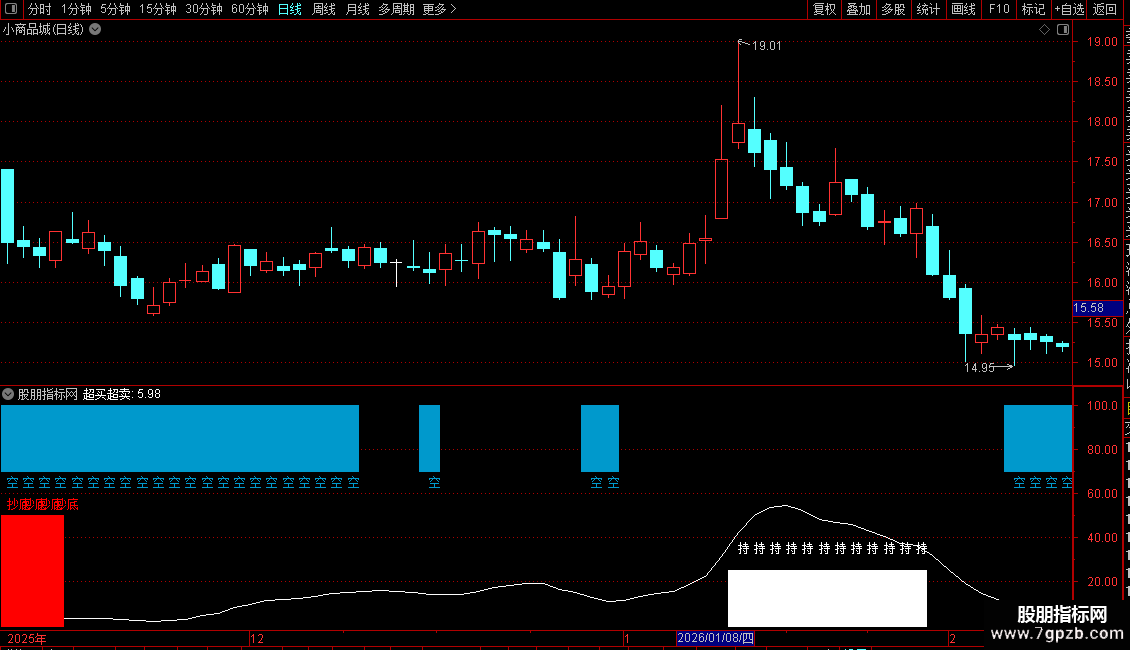The image size is (1130, 650).
Task: Click the 12 month marker on time axis
Action: tap(257, 638)
